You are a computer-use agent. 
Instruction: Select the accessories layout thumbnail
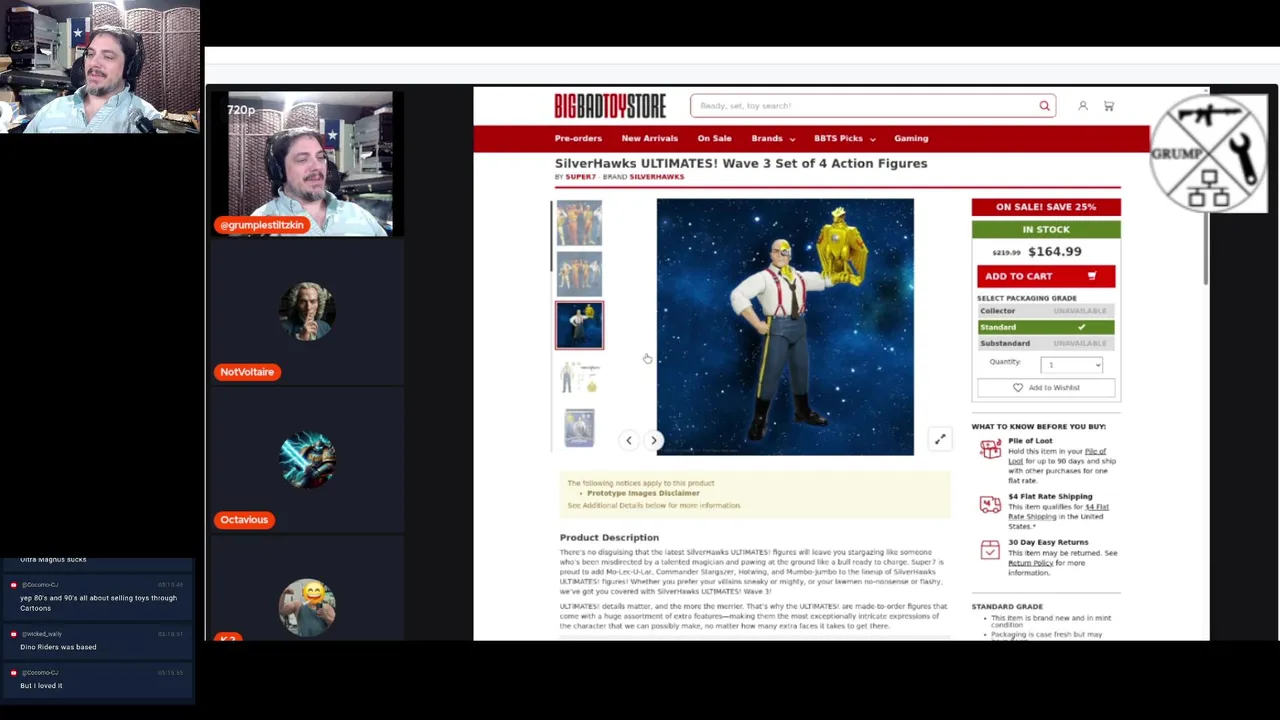tap(579, 378)
